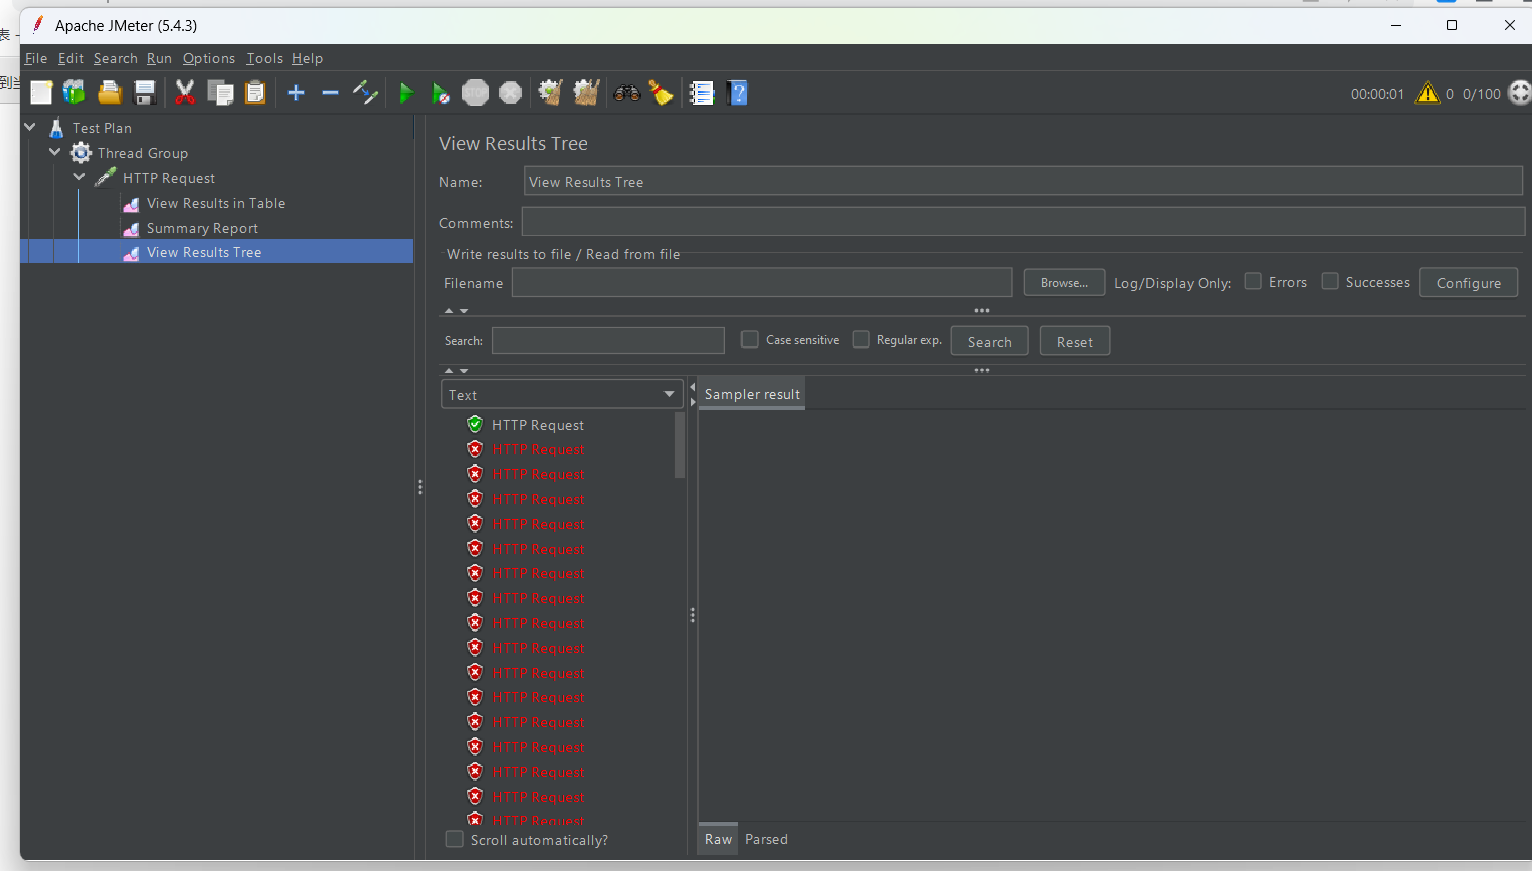Click the Reset button
The height and width of the screenshot is (871, 1532).
pos(1075,341)
